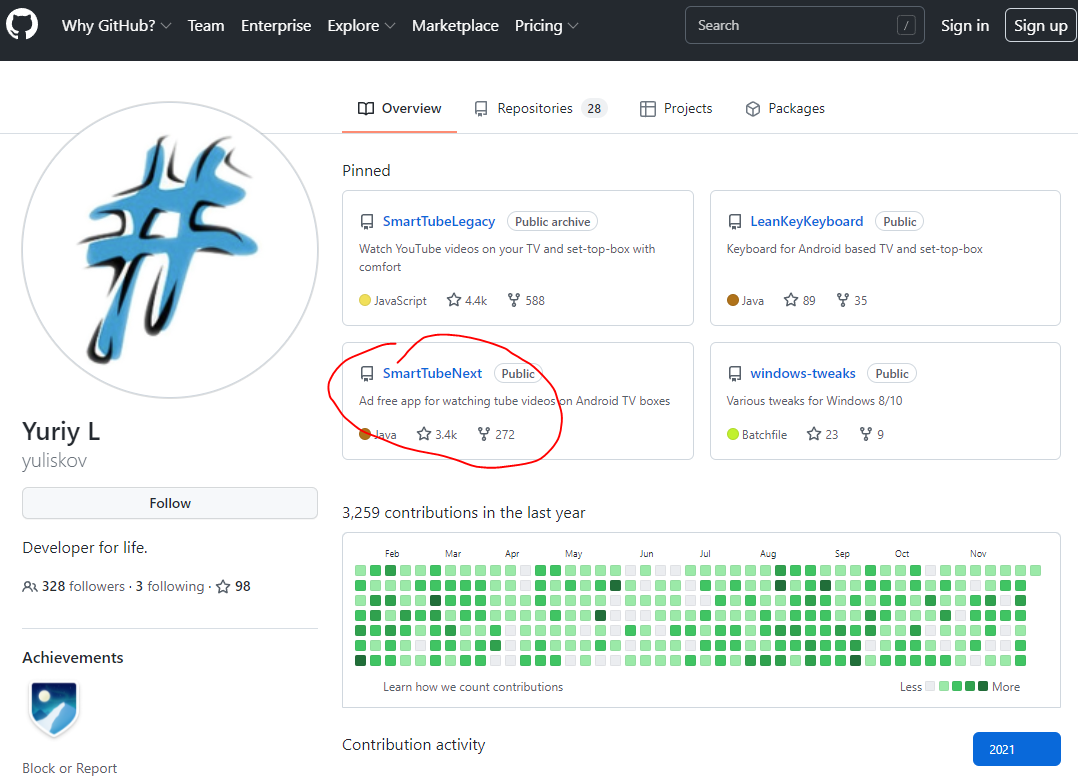The image size is (1078, 781).
Task: Focus the Search input field
Action: [804, 25]
